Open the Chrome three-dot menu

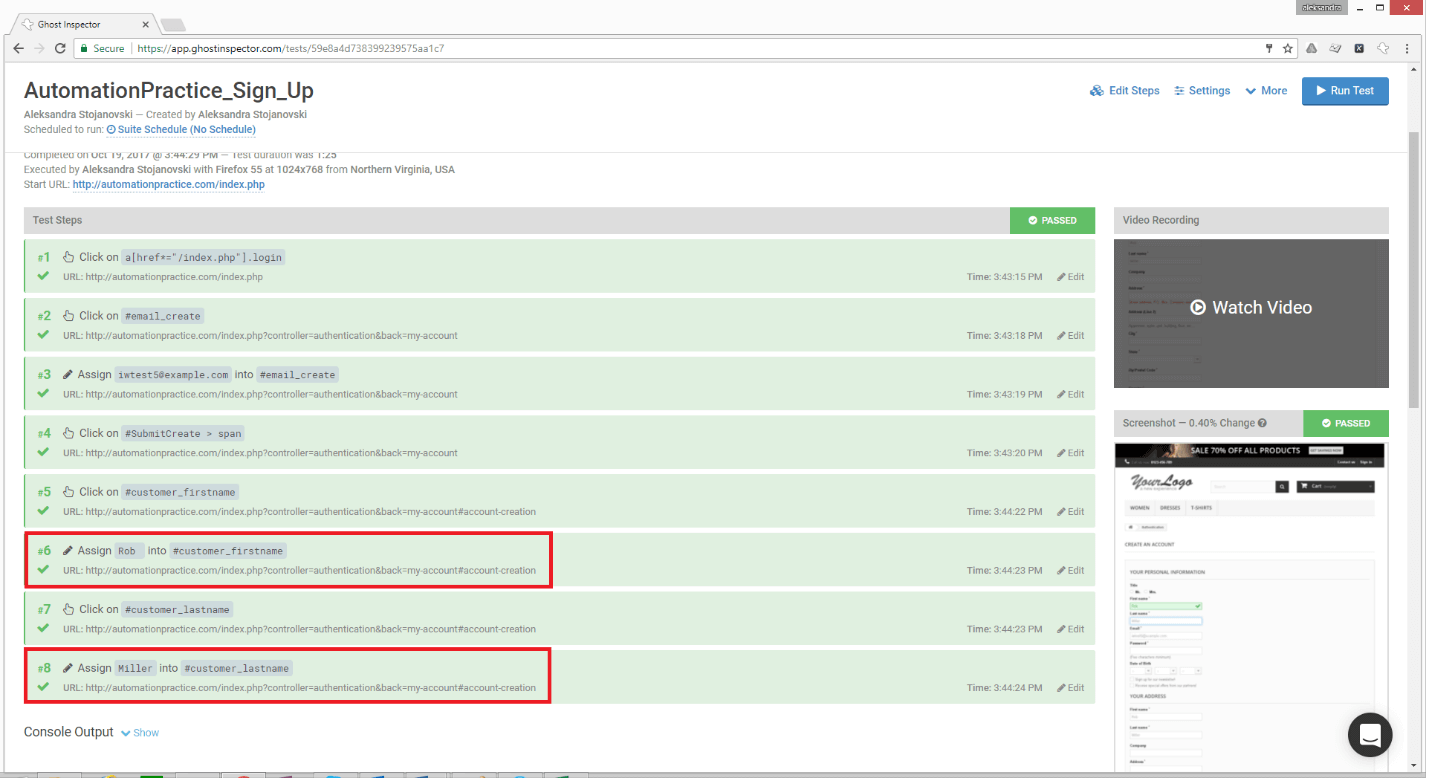1407,48
